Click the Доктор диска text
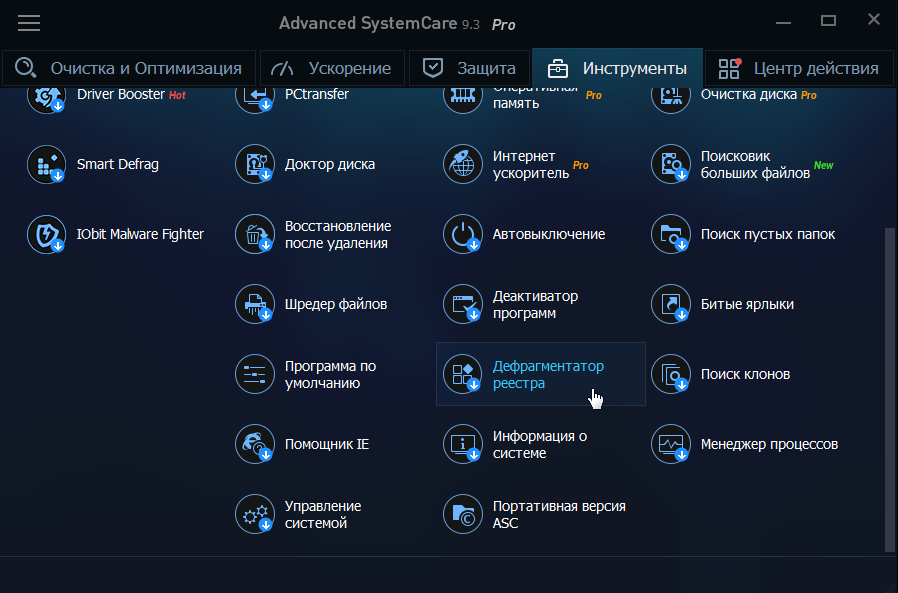Image resolution: width=898 pixels, height=593 pixels. (330, 164)
